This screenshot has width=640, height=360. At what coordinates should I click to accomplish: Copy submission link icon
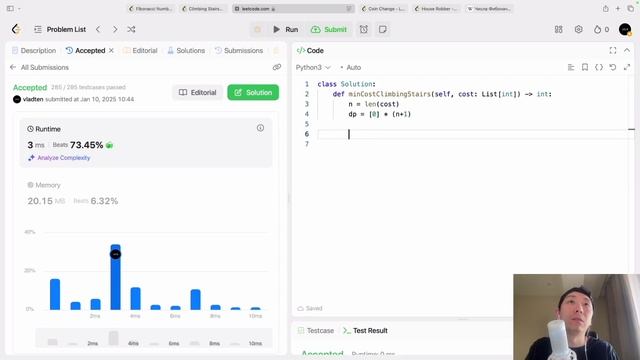tap(277, 67)
